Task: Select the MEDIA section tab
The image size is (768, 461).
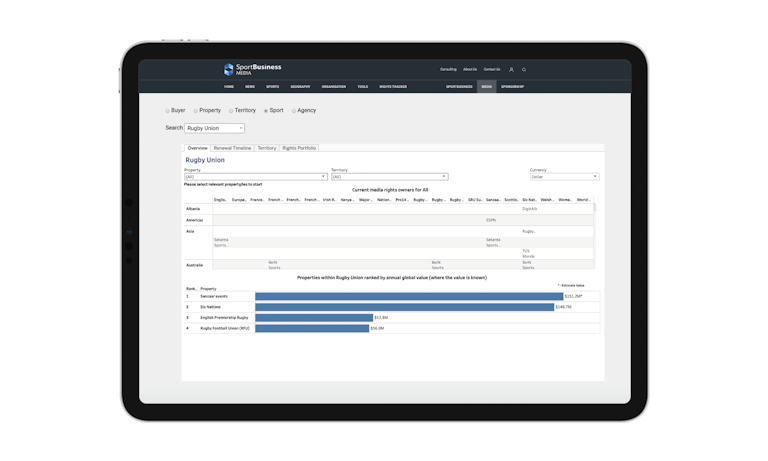Action: tap(486, 87)
